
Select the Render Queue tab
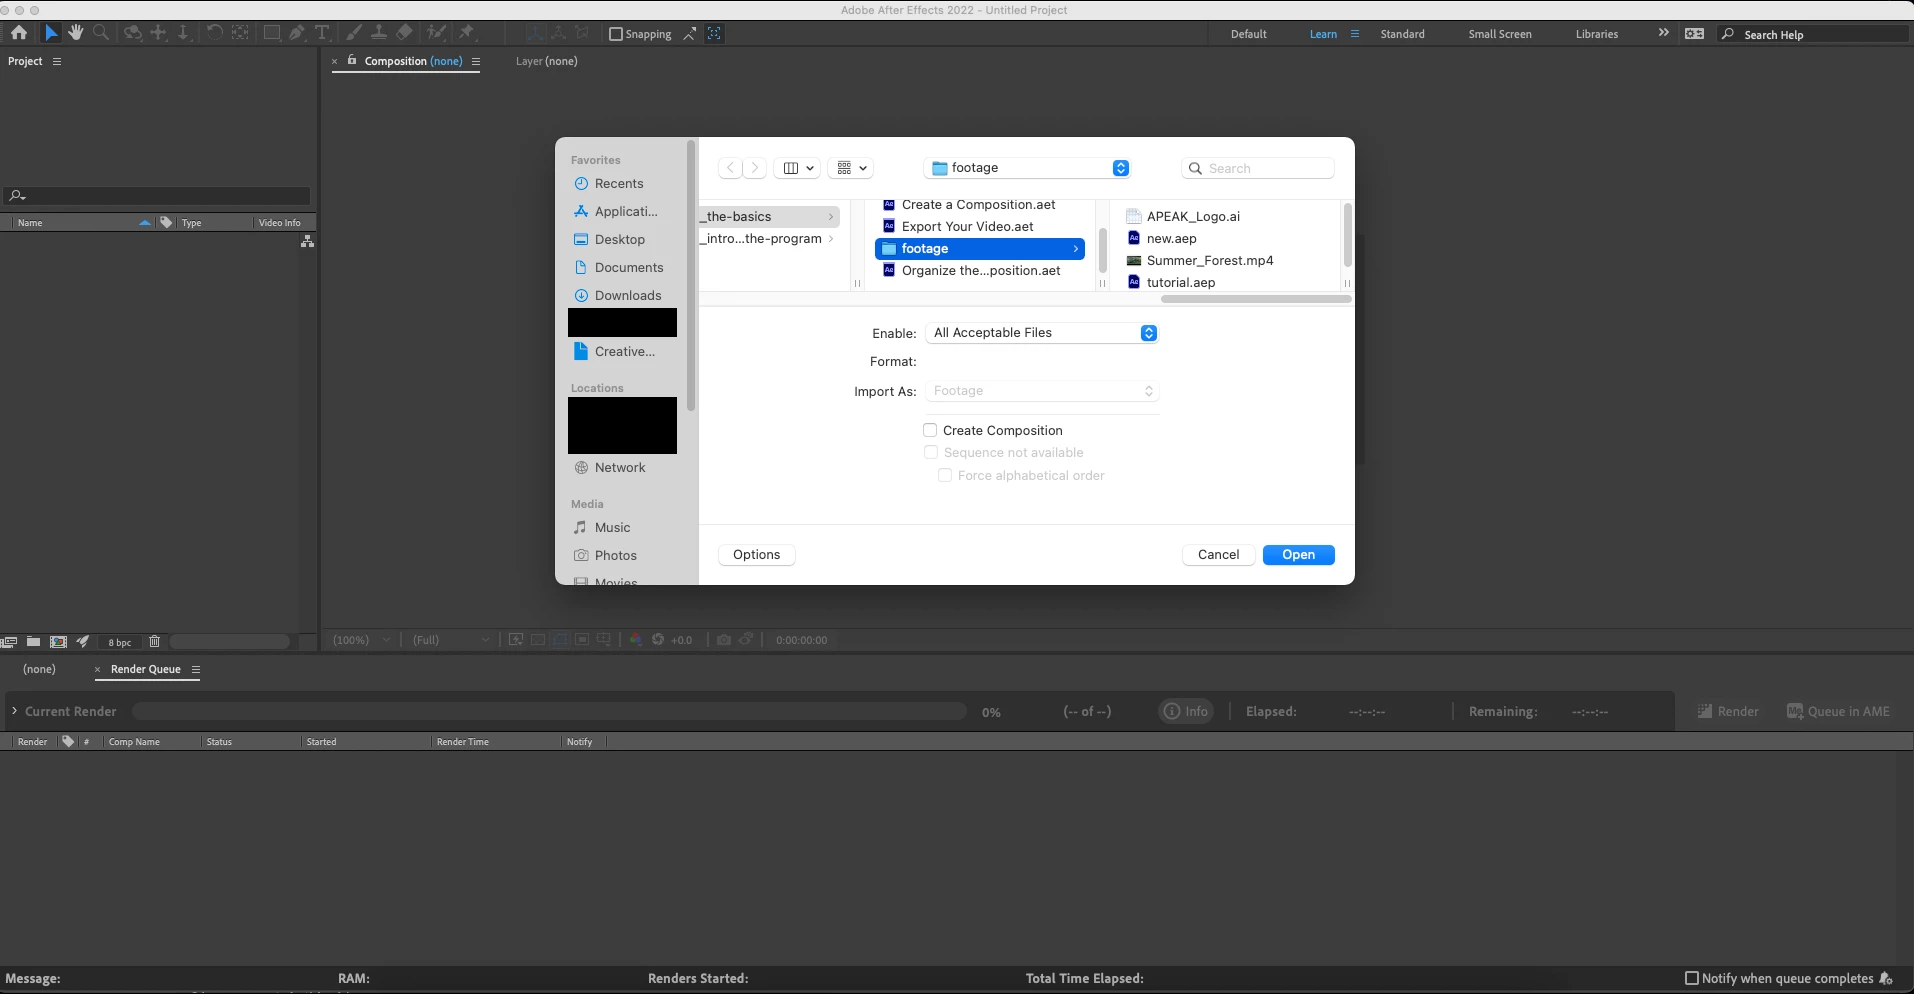coord(146,669)
